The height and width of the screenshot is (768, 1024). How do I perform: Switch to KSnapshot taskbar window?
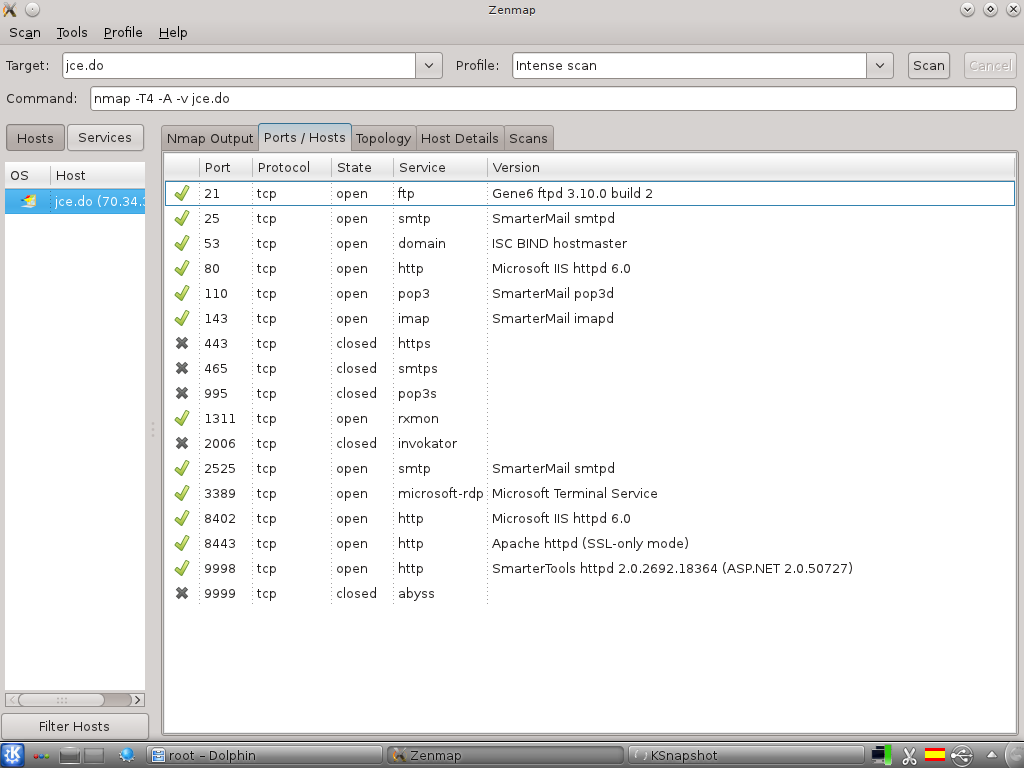[746, 756]
